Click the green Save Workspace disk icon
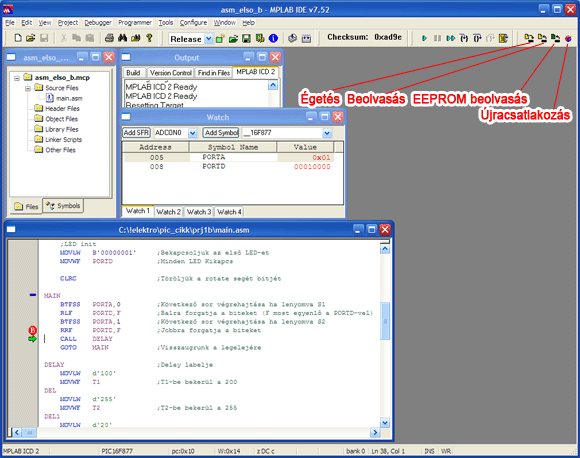The height and width of the screenshot is (458, 580). [x=247, y=38]
